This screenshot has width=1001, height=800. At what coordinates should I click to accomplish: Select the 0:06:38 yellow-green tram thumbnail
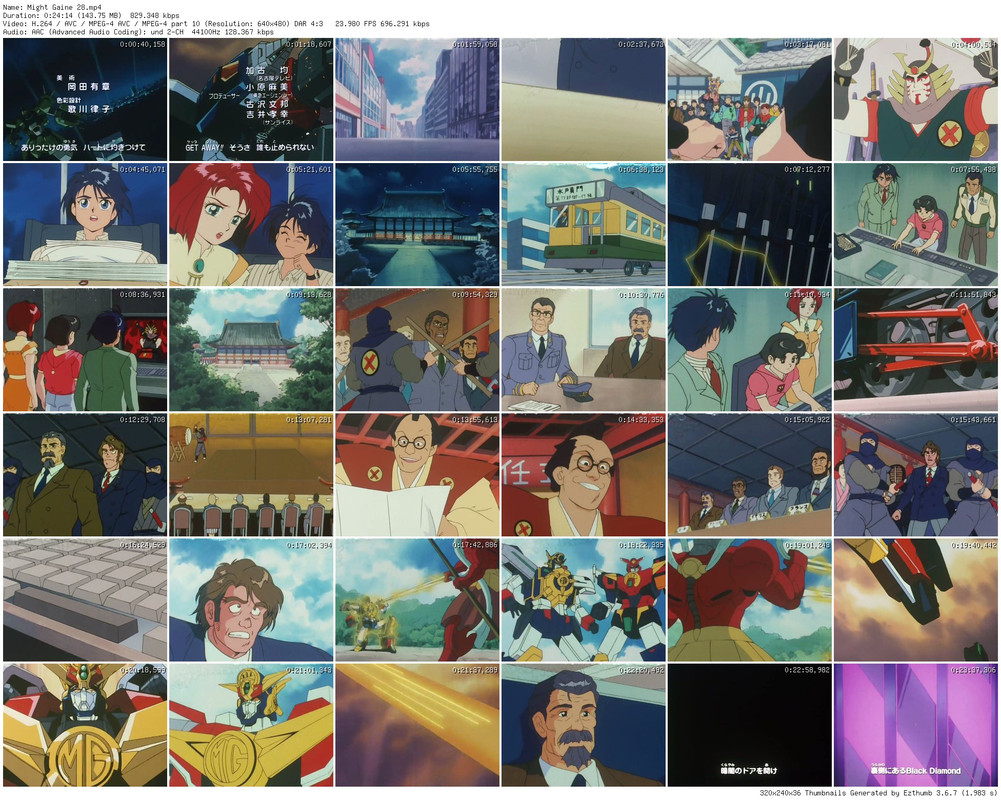(x=583, y=225)
